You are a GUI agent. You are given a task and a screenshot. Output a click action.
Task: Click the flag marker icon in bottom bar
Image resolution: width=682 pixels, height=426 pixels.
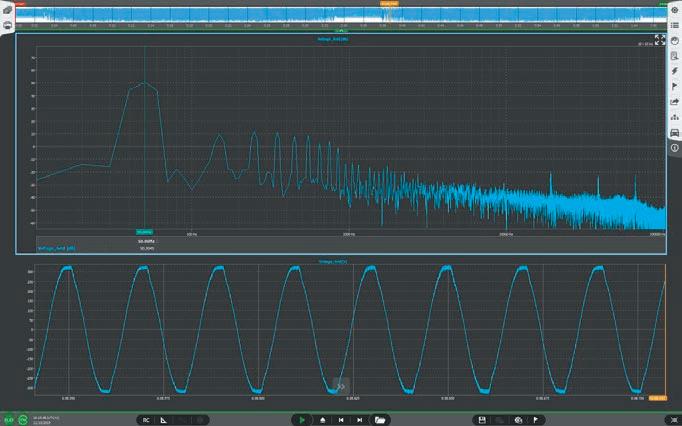tap(536, 420)
